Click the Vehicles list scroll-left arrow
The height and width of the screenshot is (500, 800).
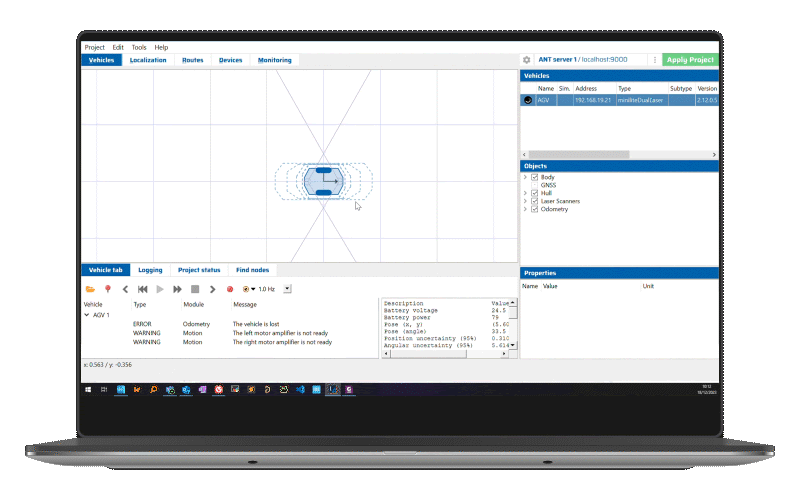[524, 155]
